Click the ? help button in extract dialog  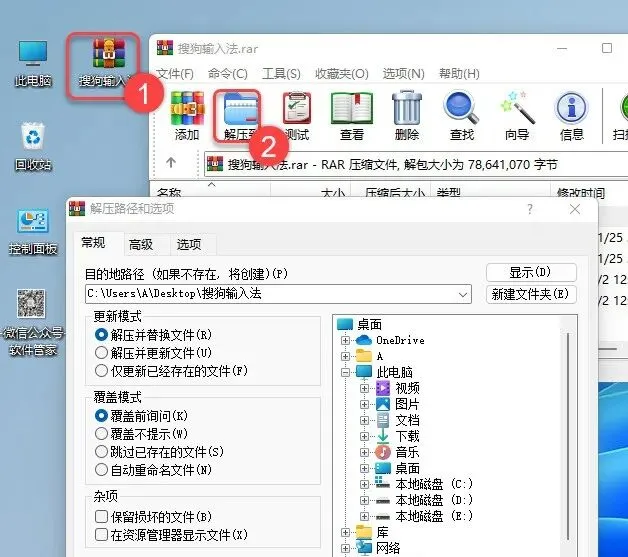click(530, 209)
